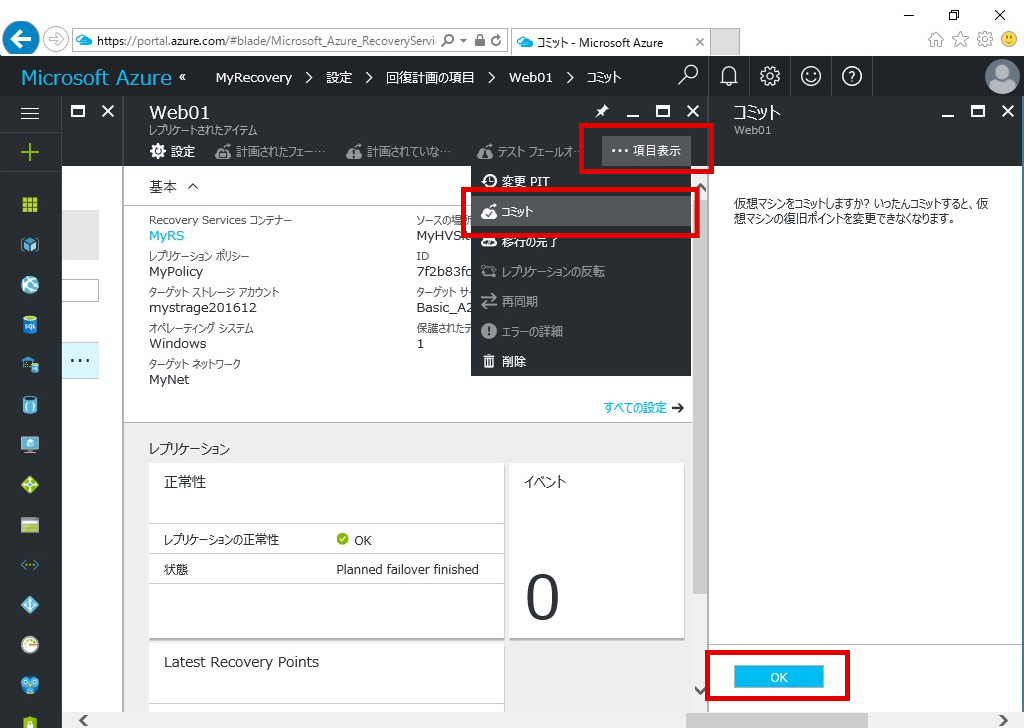
Task: Click the Latest Recovery Points tile heading
Action: (x=241, y=662)
